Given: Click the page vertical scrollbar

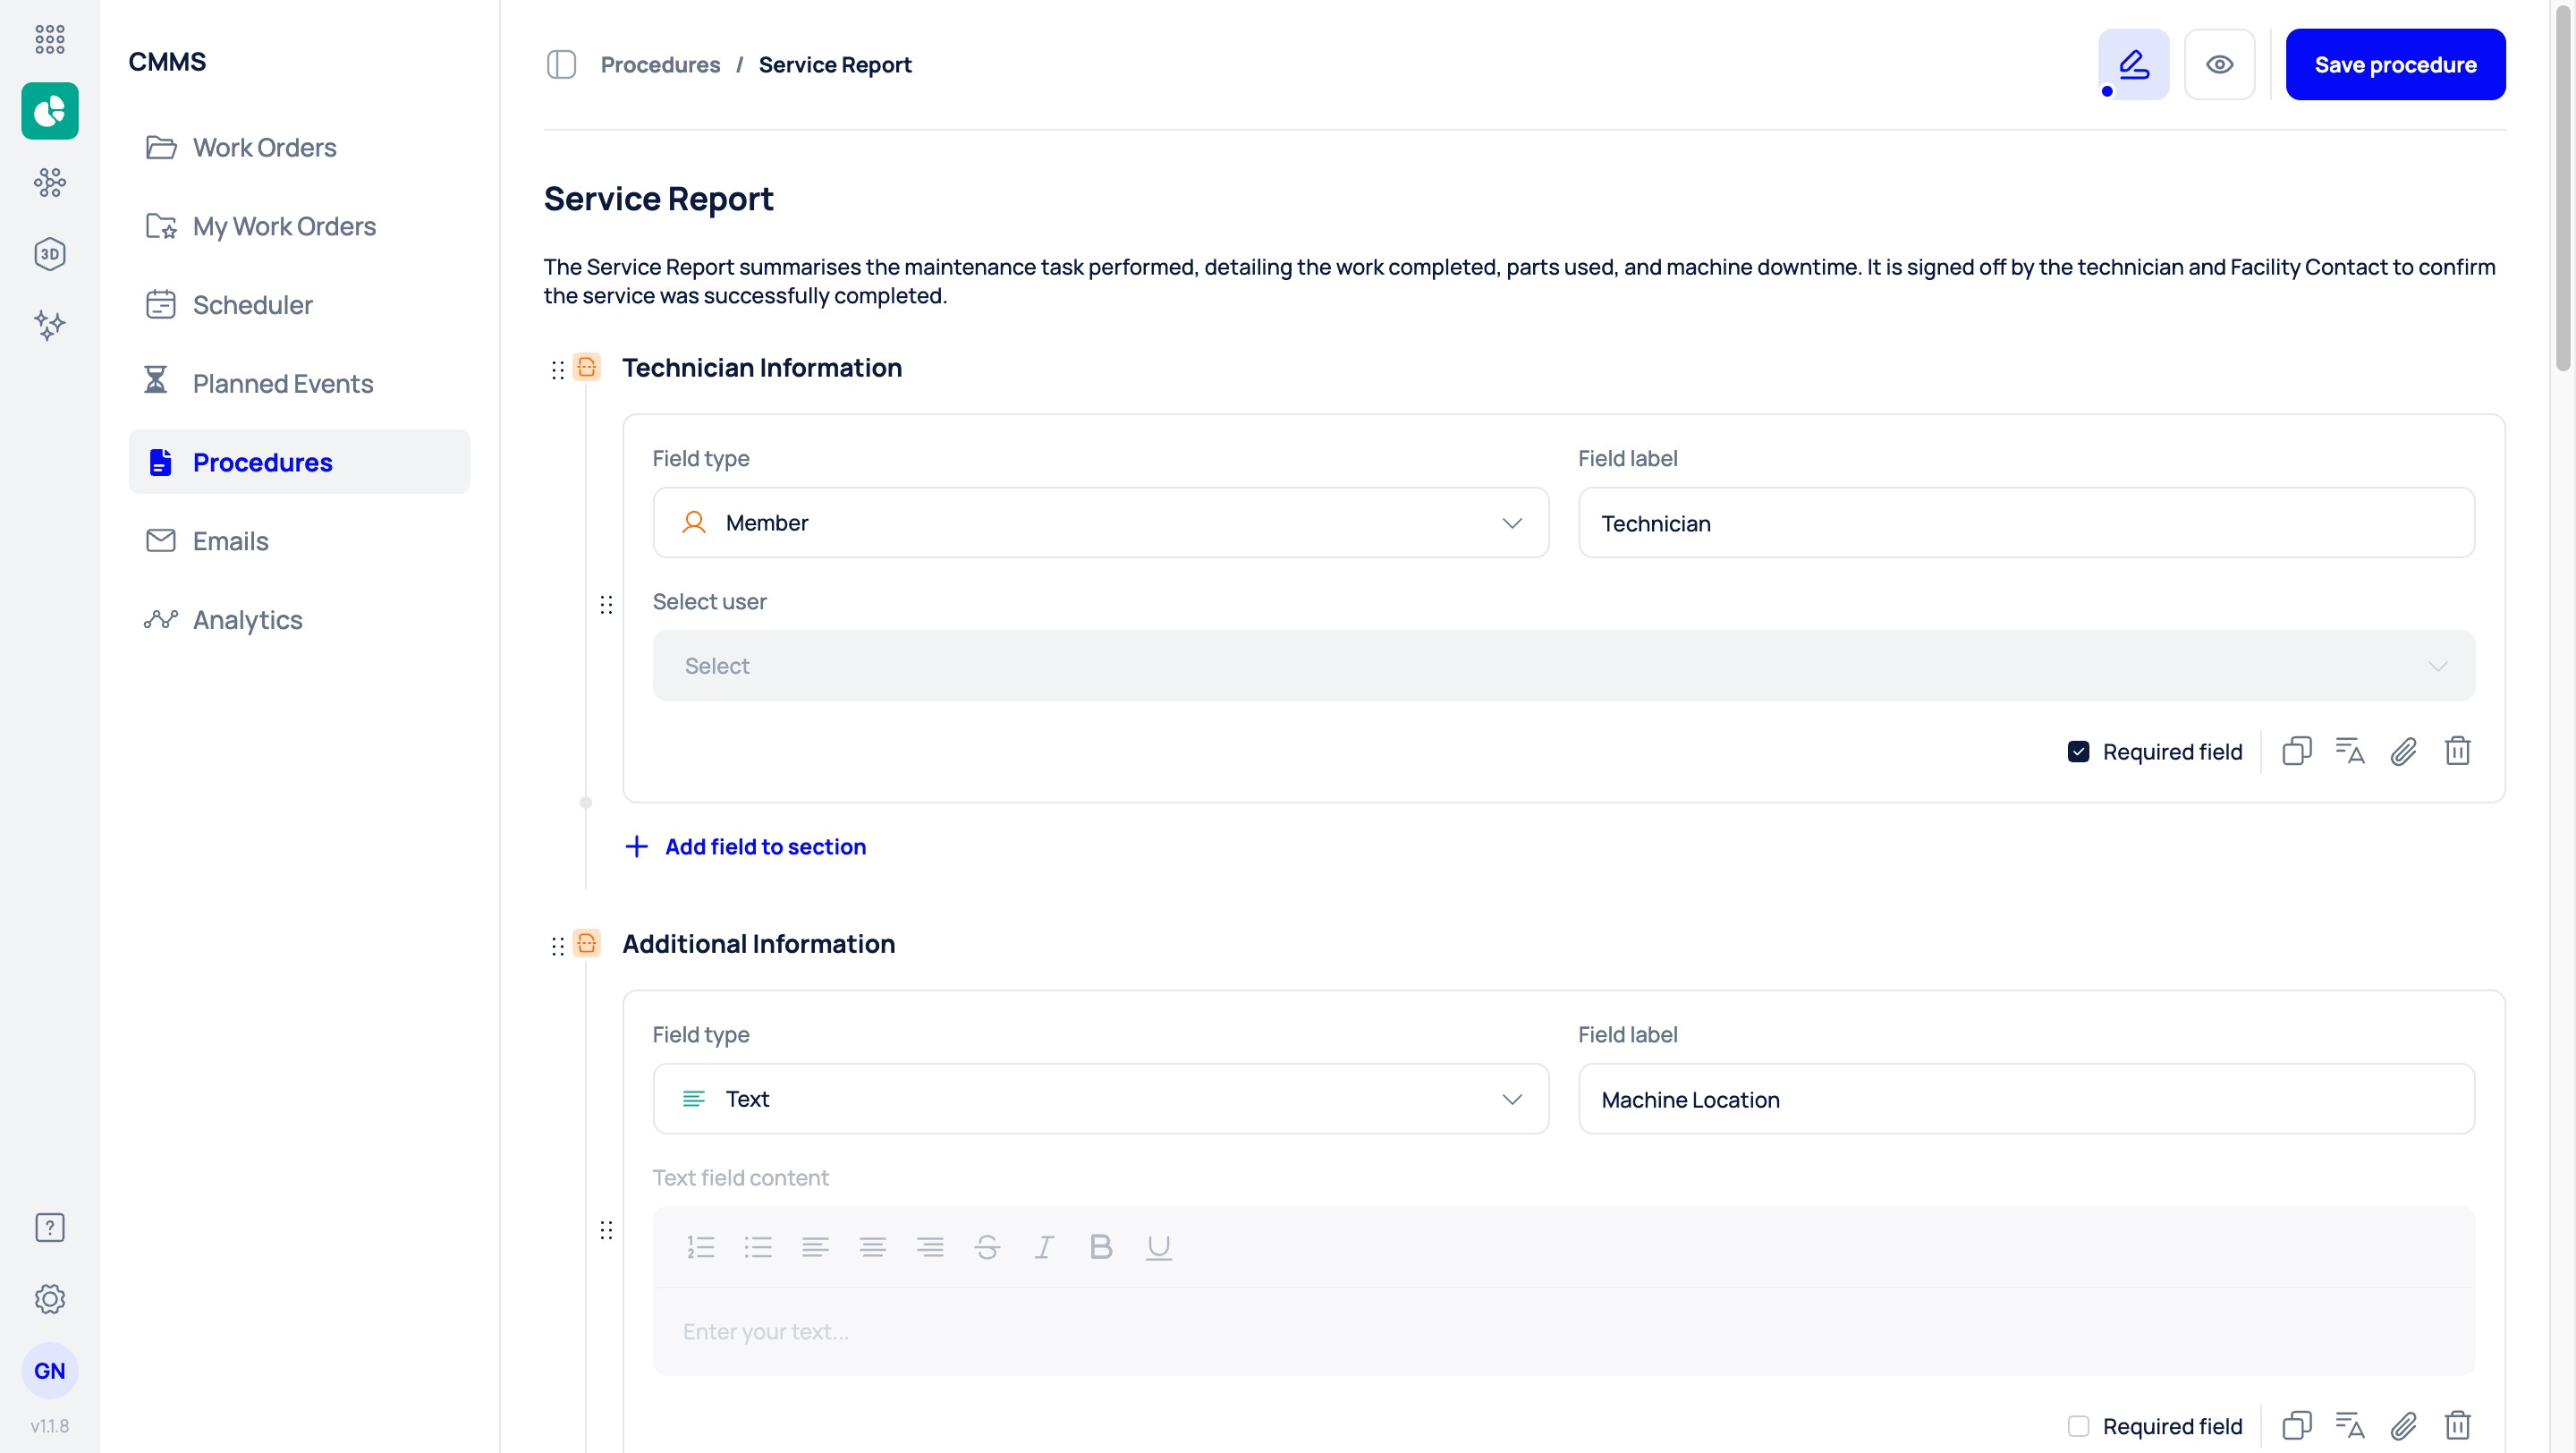Looking at the screenshot, I should [2562, 190].
